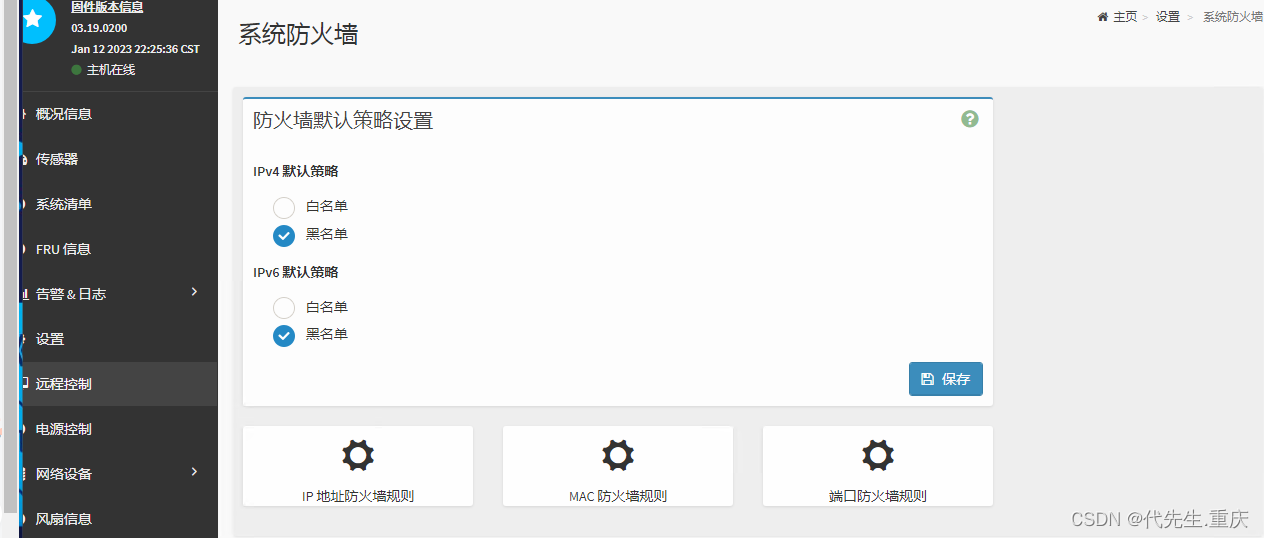Click 系统防火墙 breadcrumb entry
Screen dimensions: 1264x538
pyautogui.click(x=1233, y=17)
